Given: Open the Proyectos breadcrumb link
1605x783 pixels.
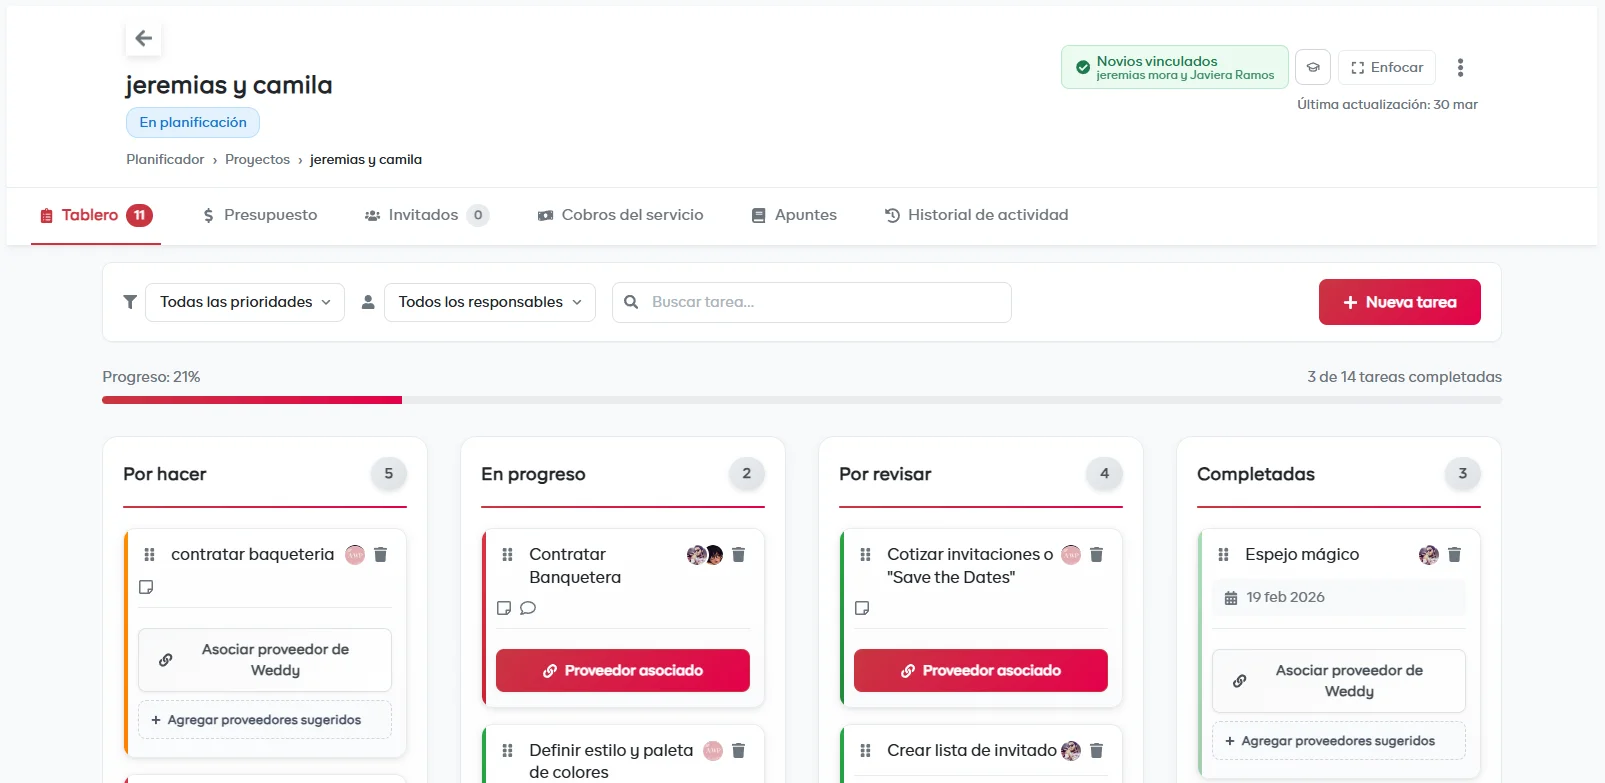Looking at the screenshot, I should tap(257, 160).
